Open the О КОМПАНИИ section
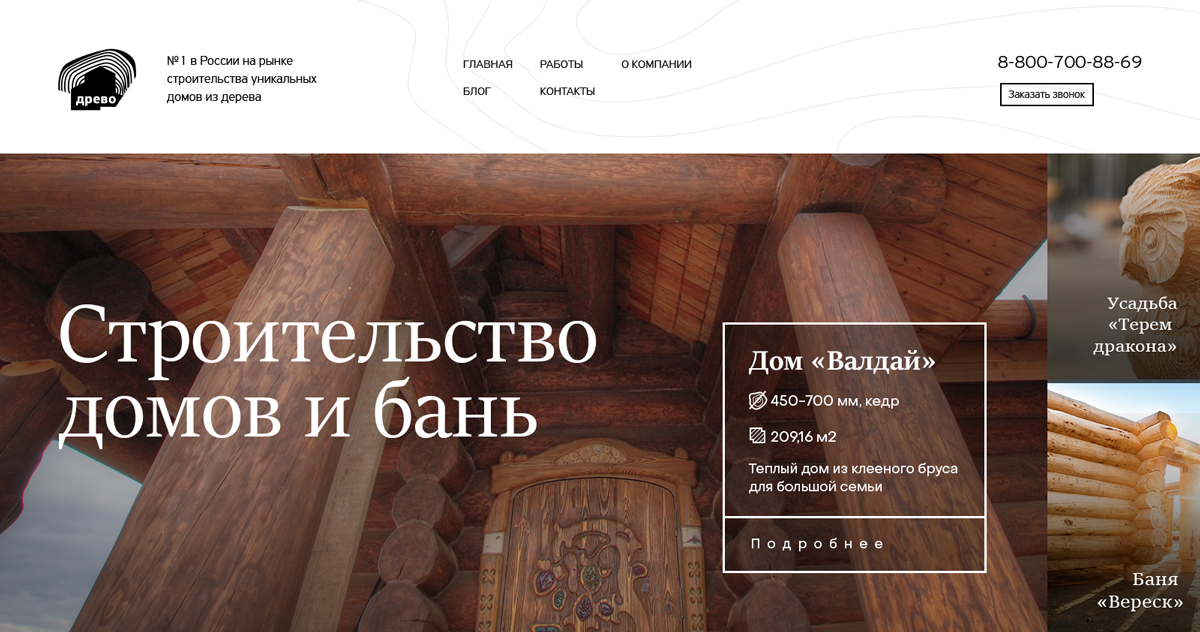This screenshot has height=632, width=1200. click(656, 65)
